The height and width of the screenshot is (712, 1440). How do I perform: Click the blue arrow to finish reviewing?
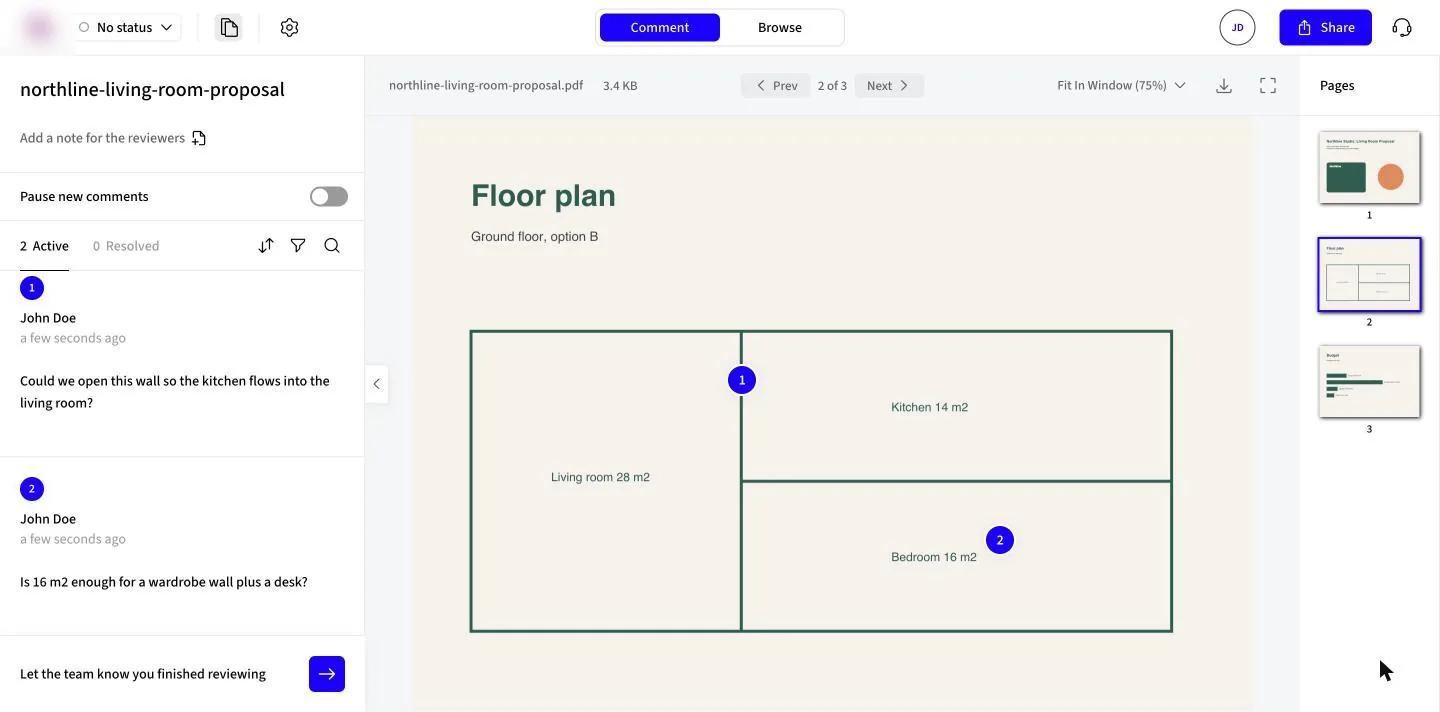[327, 674]
